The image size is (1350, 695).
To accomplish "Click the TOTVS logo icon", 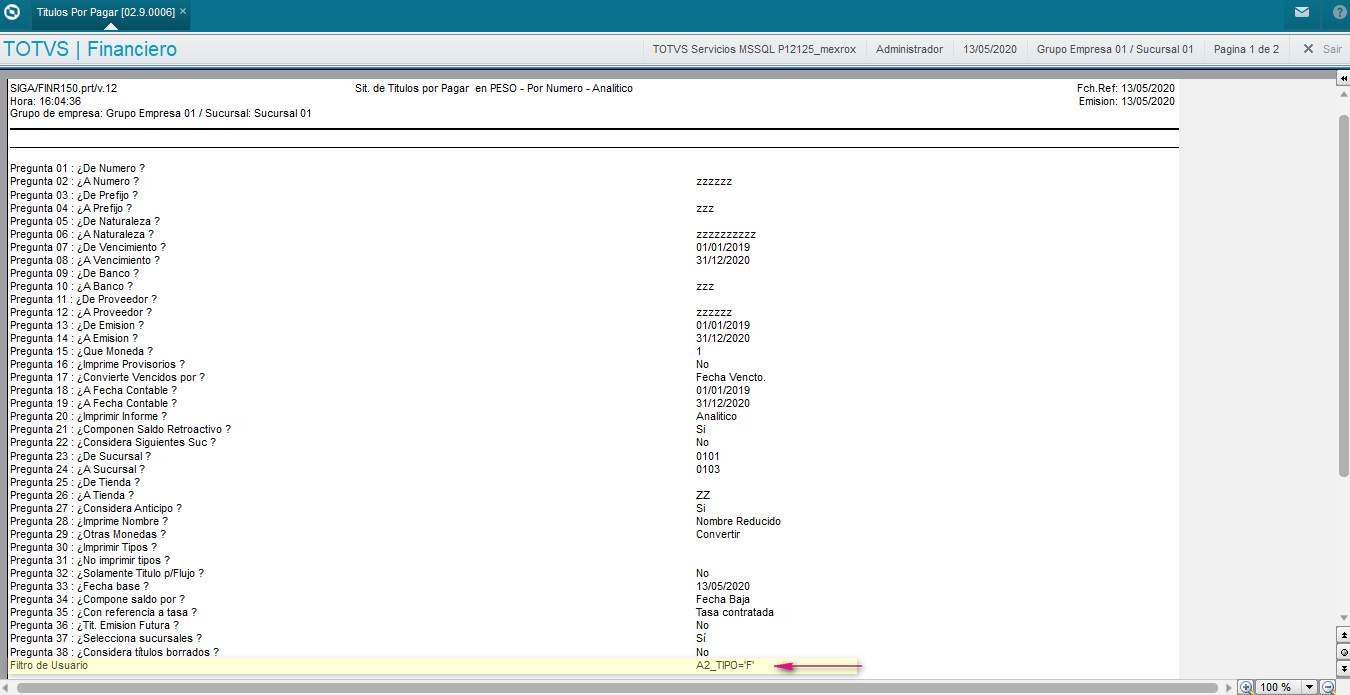I will (12, 13).
